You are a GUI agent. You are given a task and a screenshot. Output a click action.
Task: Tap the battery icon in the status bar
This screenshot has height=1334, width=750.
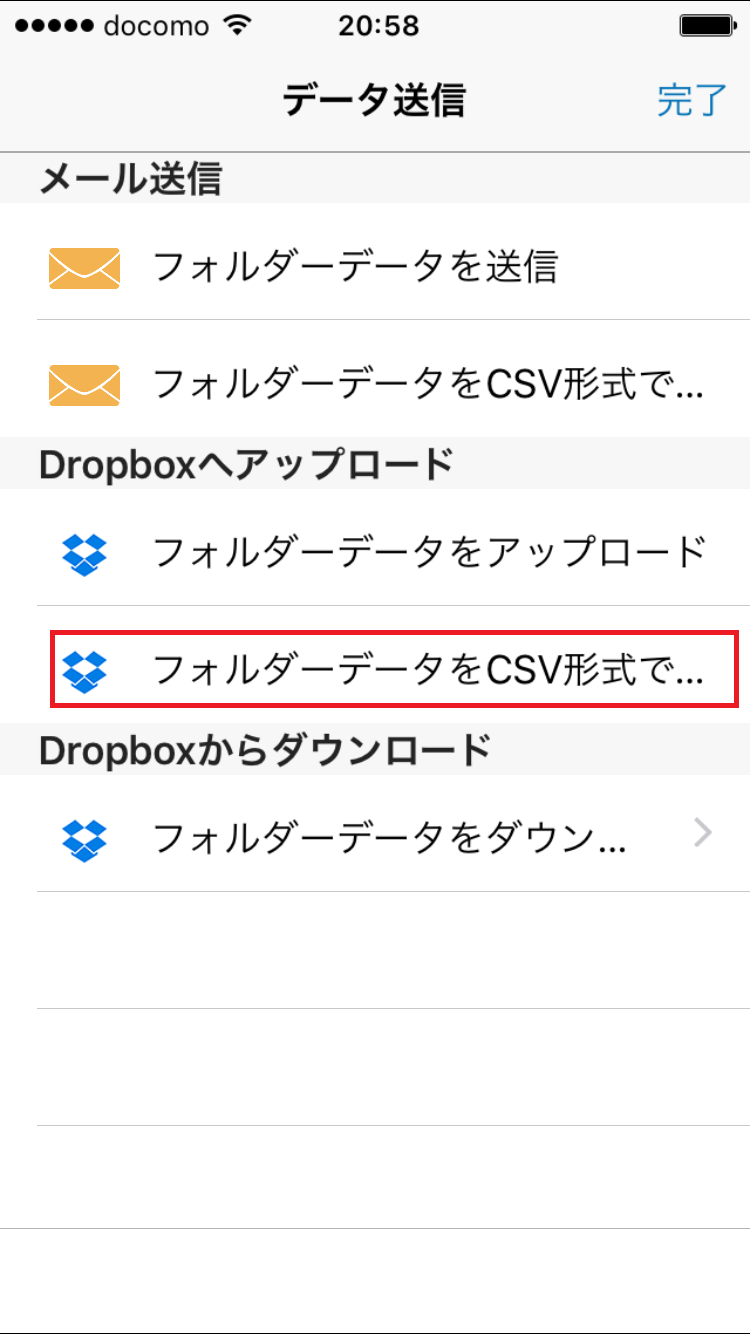tap(706, 25)
